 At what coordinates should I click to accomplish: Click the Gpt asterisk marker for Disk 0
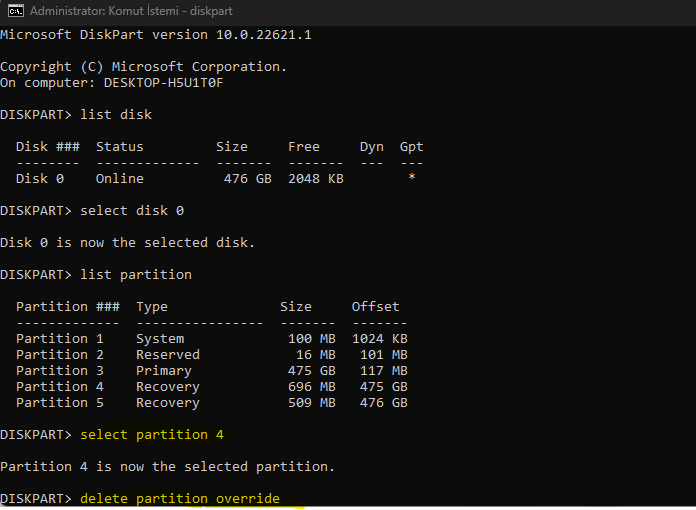(x=412, y=178)
